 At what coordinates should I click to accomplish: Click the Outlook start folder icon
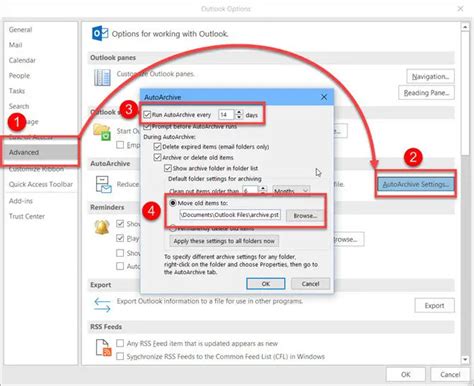(x=102, y=132)
